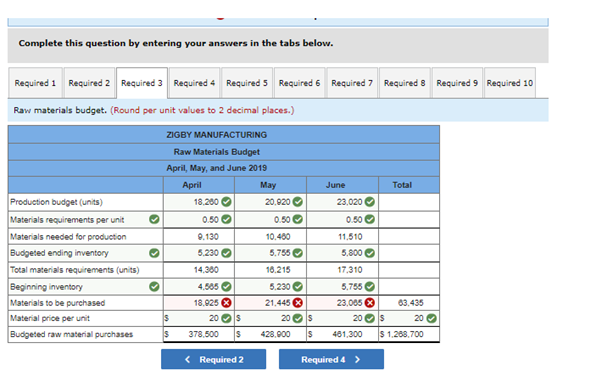Select the Required 3 tab
The image size is (594, 390).
142,83
